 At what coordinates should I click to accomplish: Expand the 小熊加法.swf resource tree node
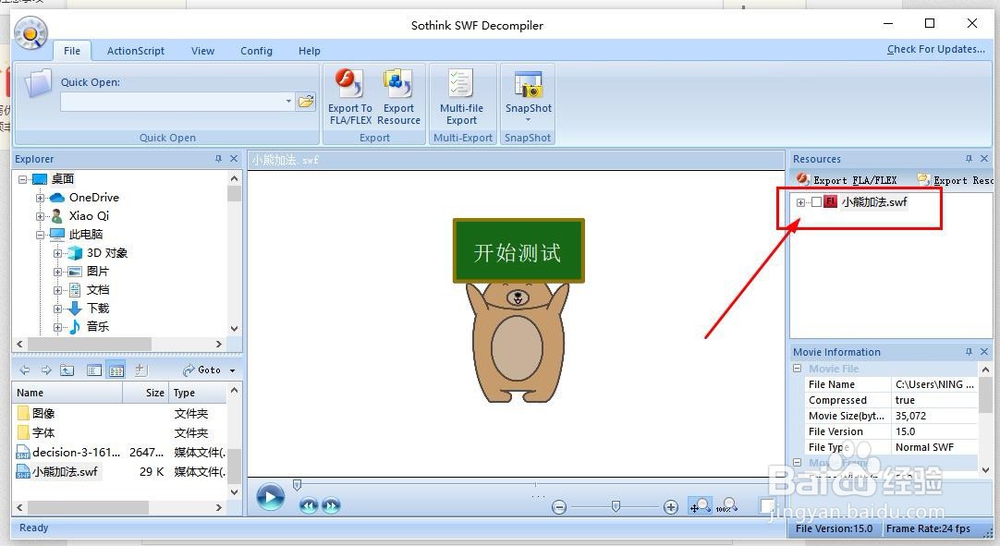pos(800,203)
